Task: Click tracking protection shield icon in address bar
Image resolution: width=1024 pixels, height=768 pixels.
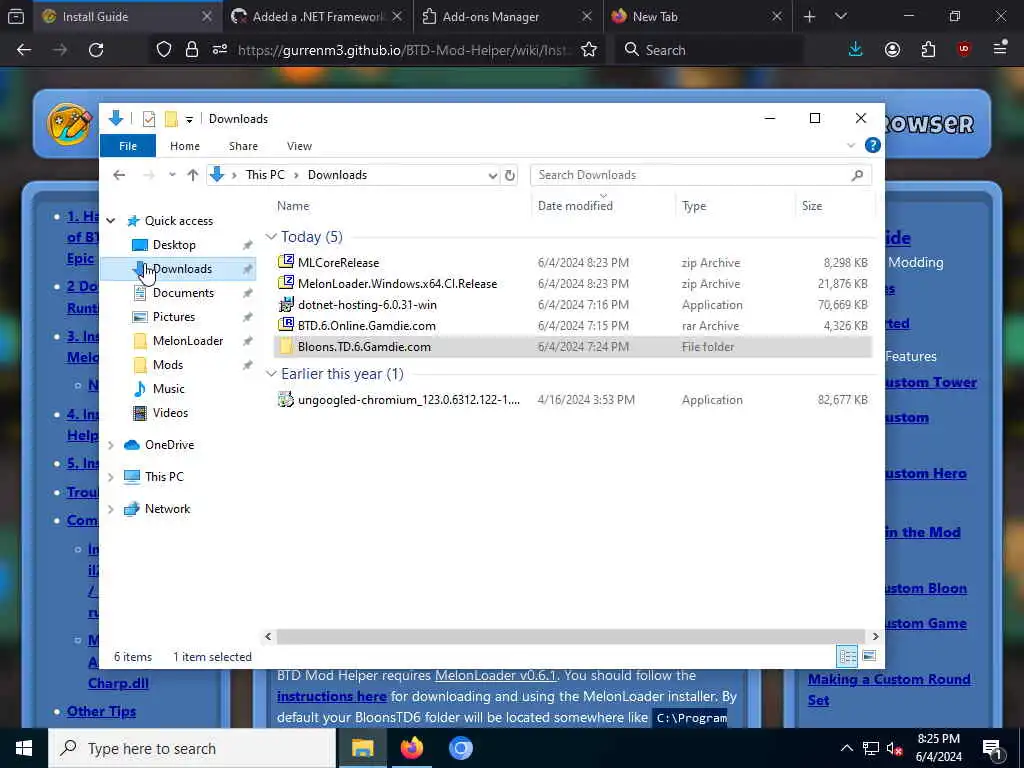Action: (x=163, y=50)
